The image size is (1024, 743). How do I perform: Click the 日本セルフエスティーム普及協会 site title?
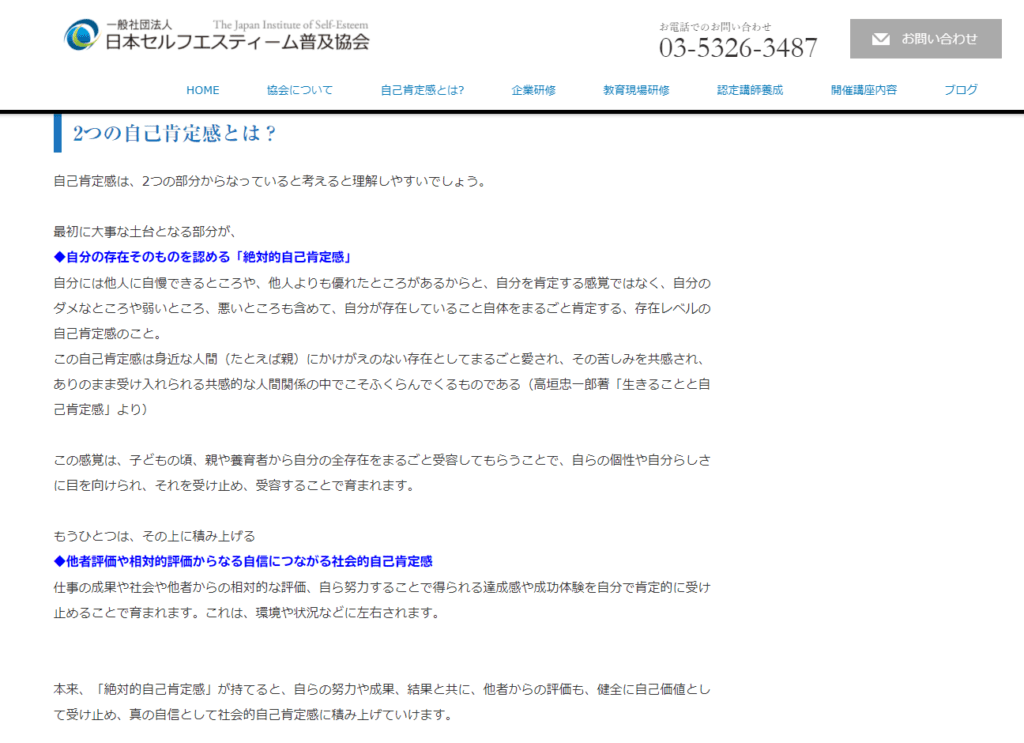click(x=237, y=42)
